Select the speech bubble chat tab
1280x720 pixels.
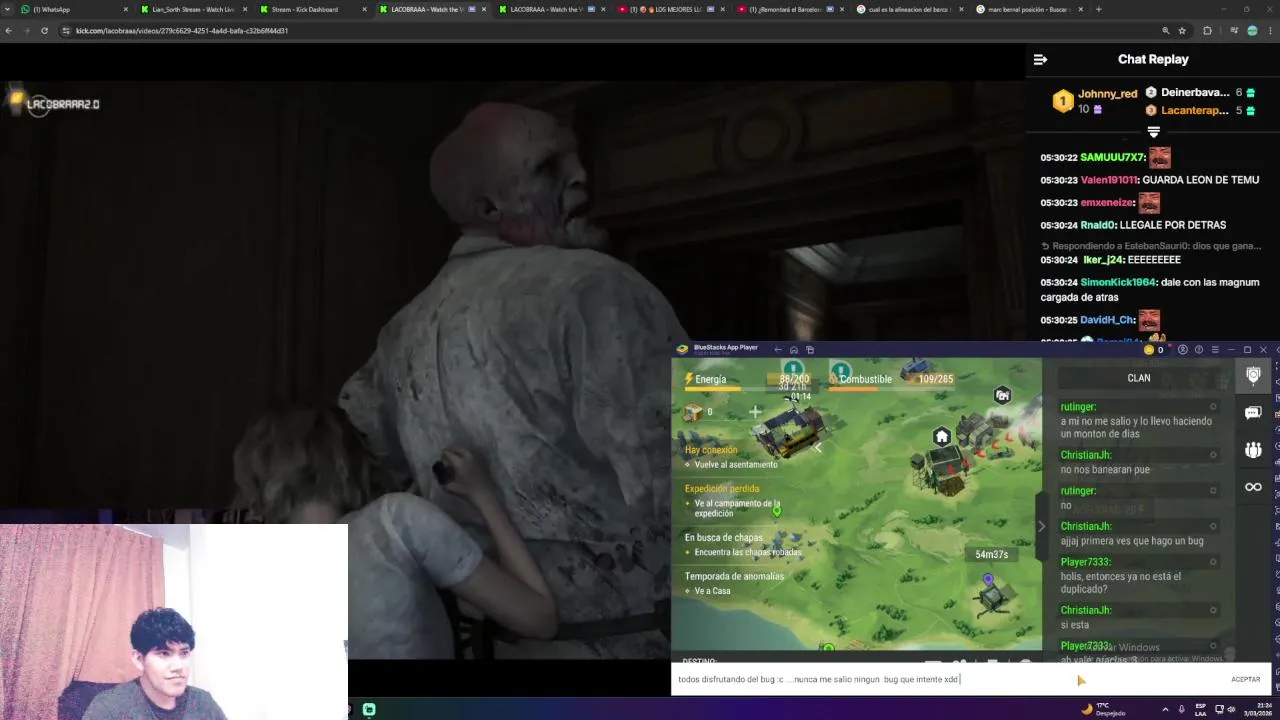tap(1253, 412)
